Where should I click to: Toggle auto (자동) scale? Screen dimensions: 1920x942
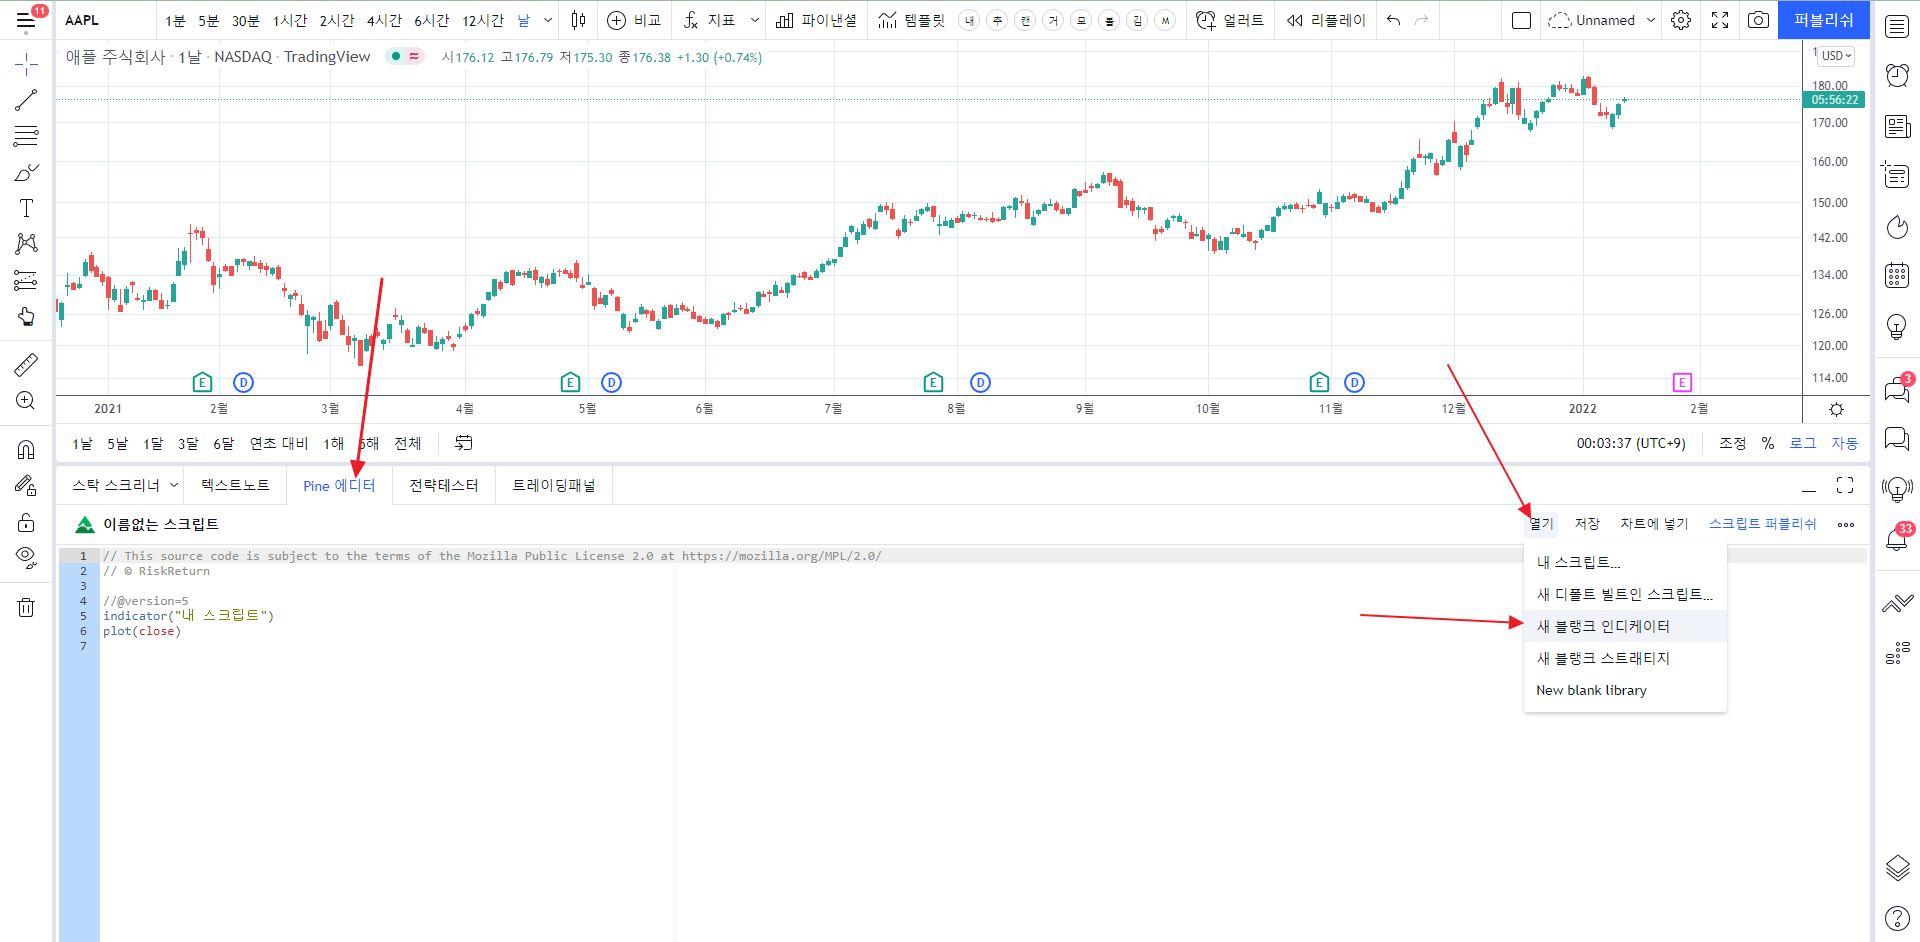click(1845, 444)
